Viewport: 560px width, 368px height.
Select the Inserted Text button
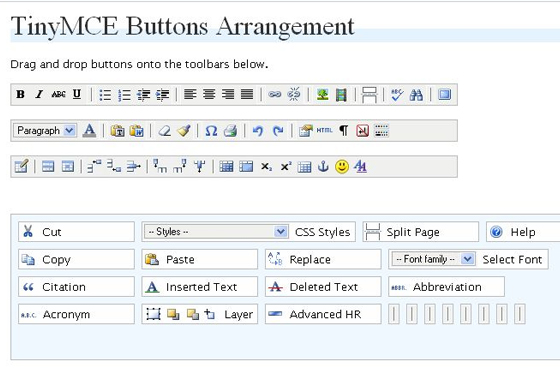[200, 287]
